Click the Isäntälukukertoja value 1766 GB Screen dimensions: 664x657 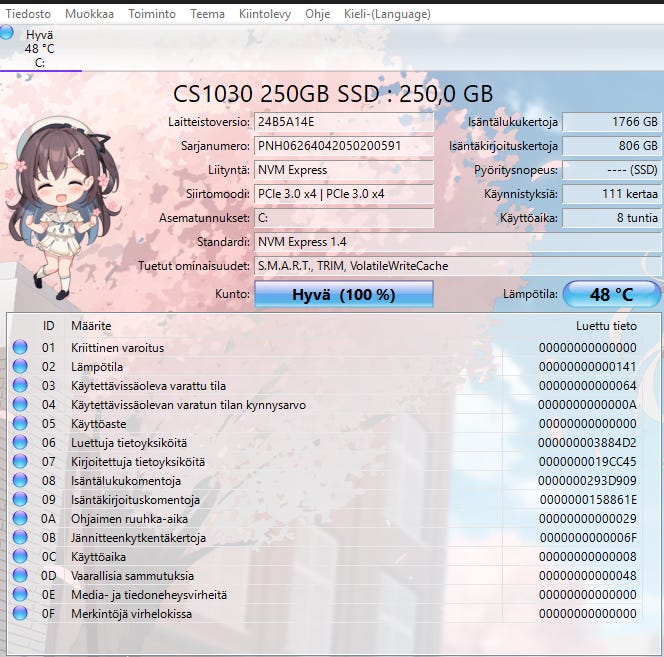tap(611, 122)
